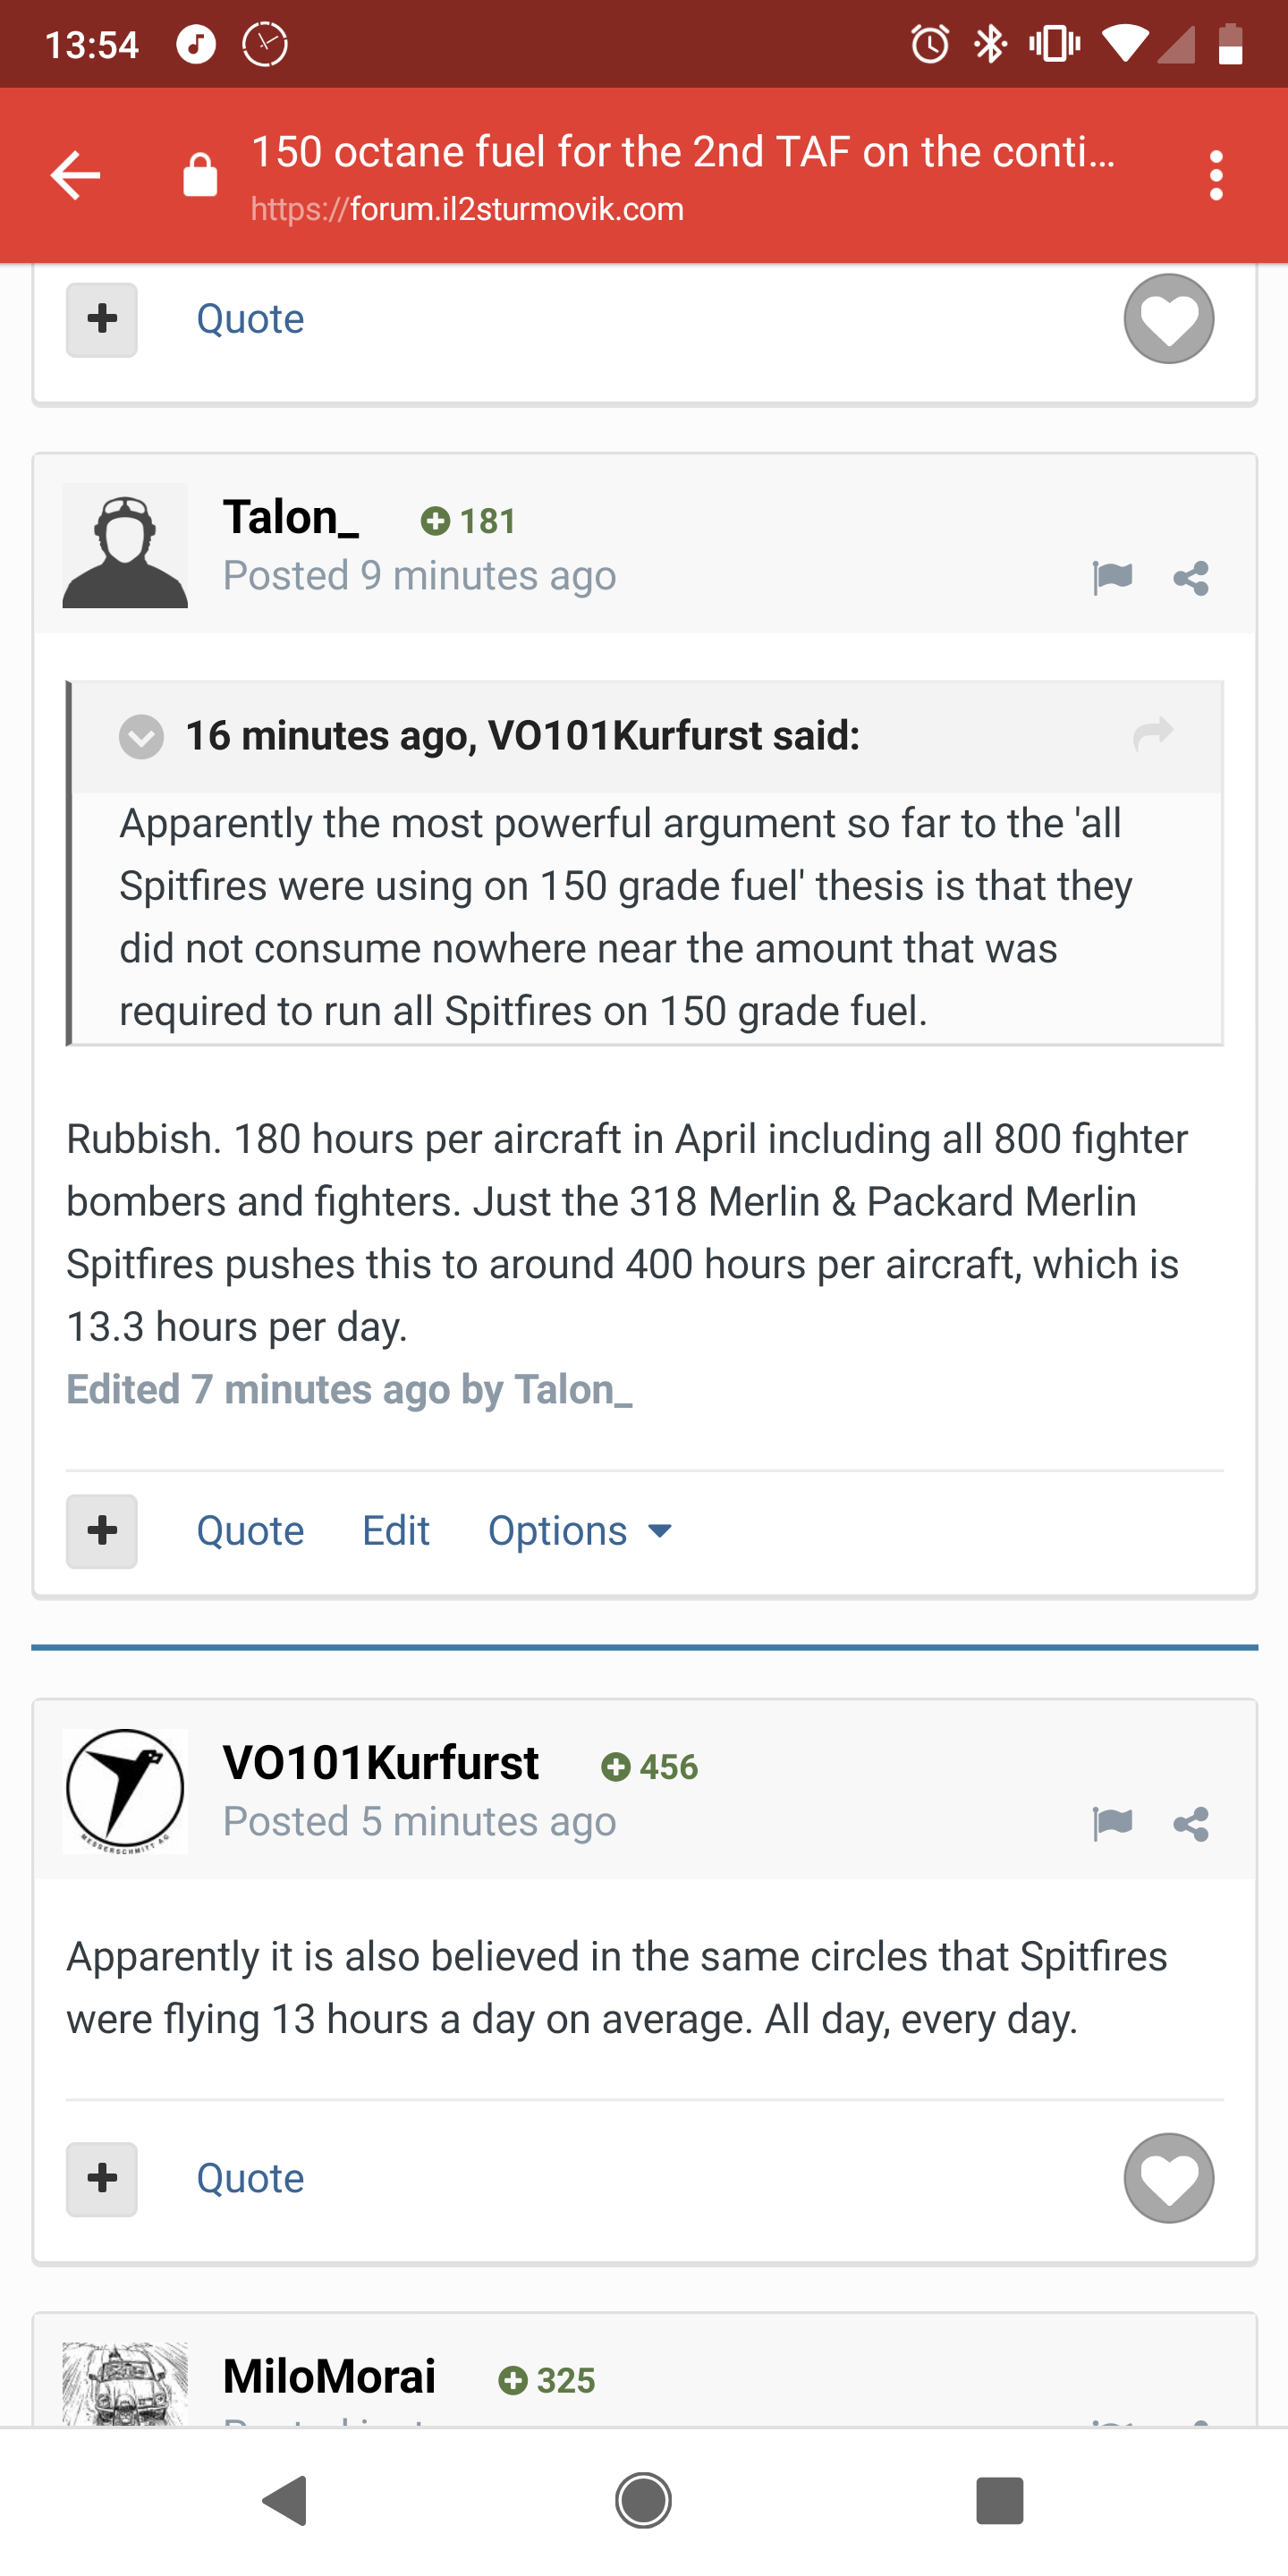This screenshot has width=1288, height=2576.
Task: Tap Android home navigation button
Action: pos(643,2500)
